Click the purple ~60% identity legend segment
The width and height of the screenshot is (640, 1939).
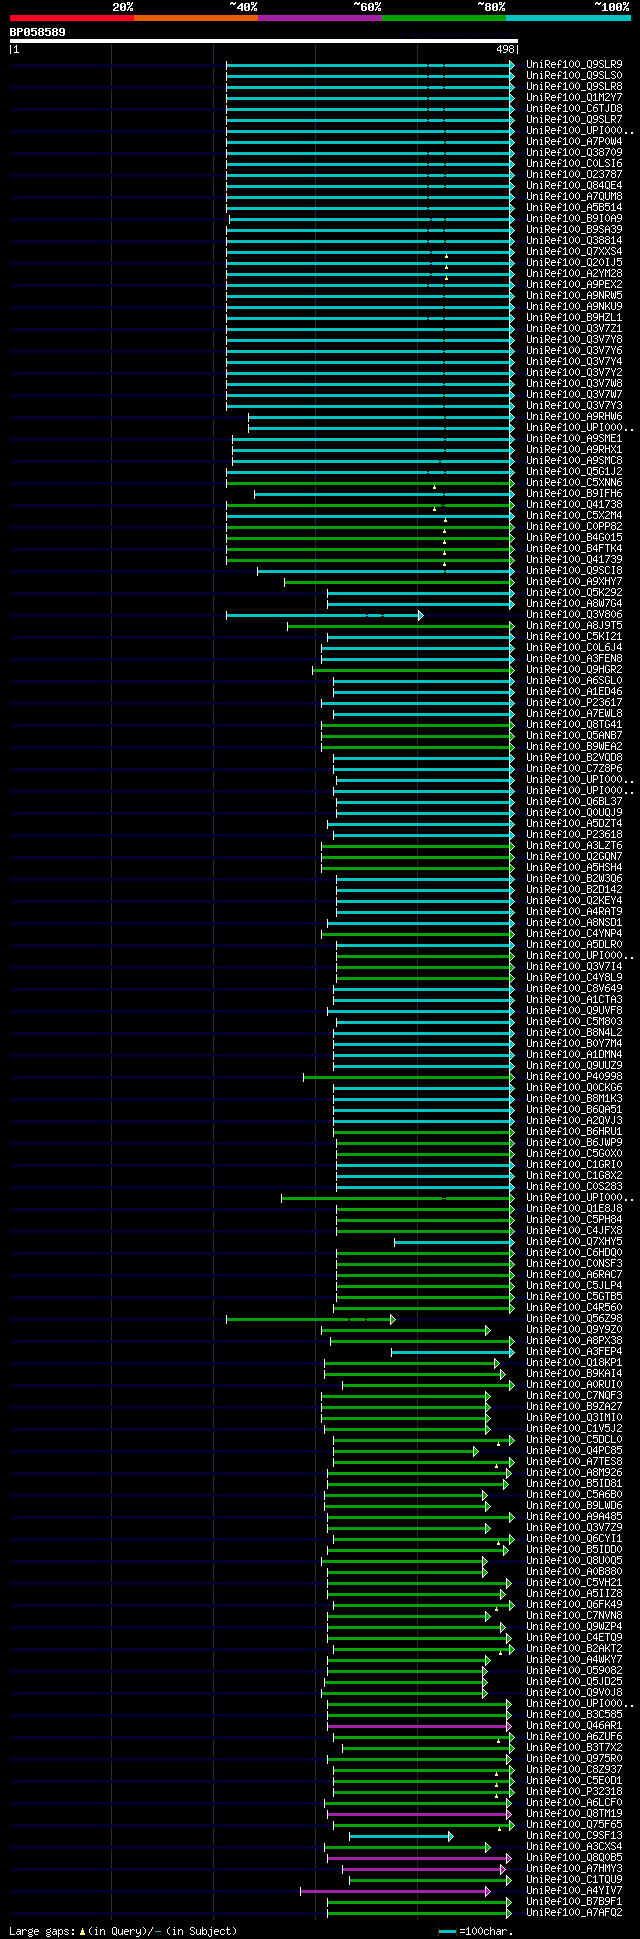point(319,18)
